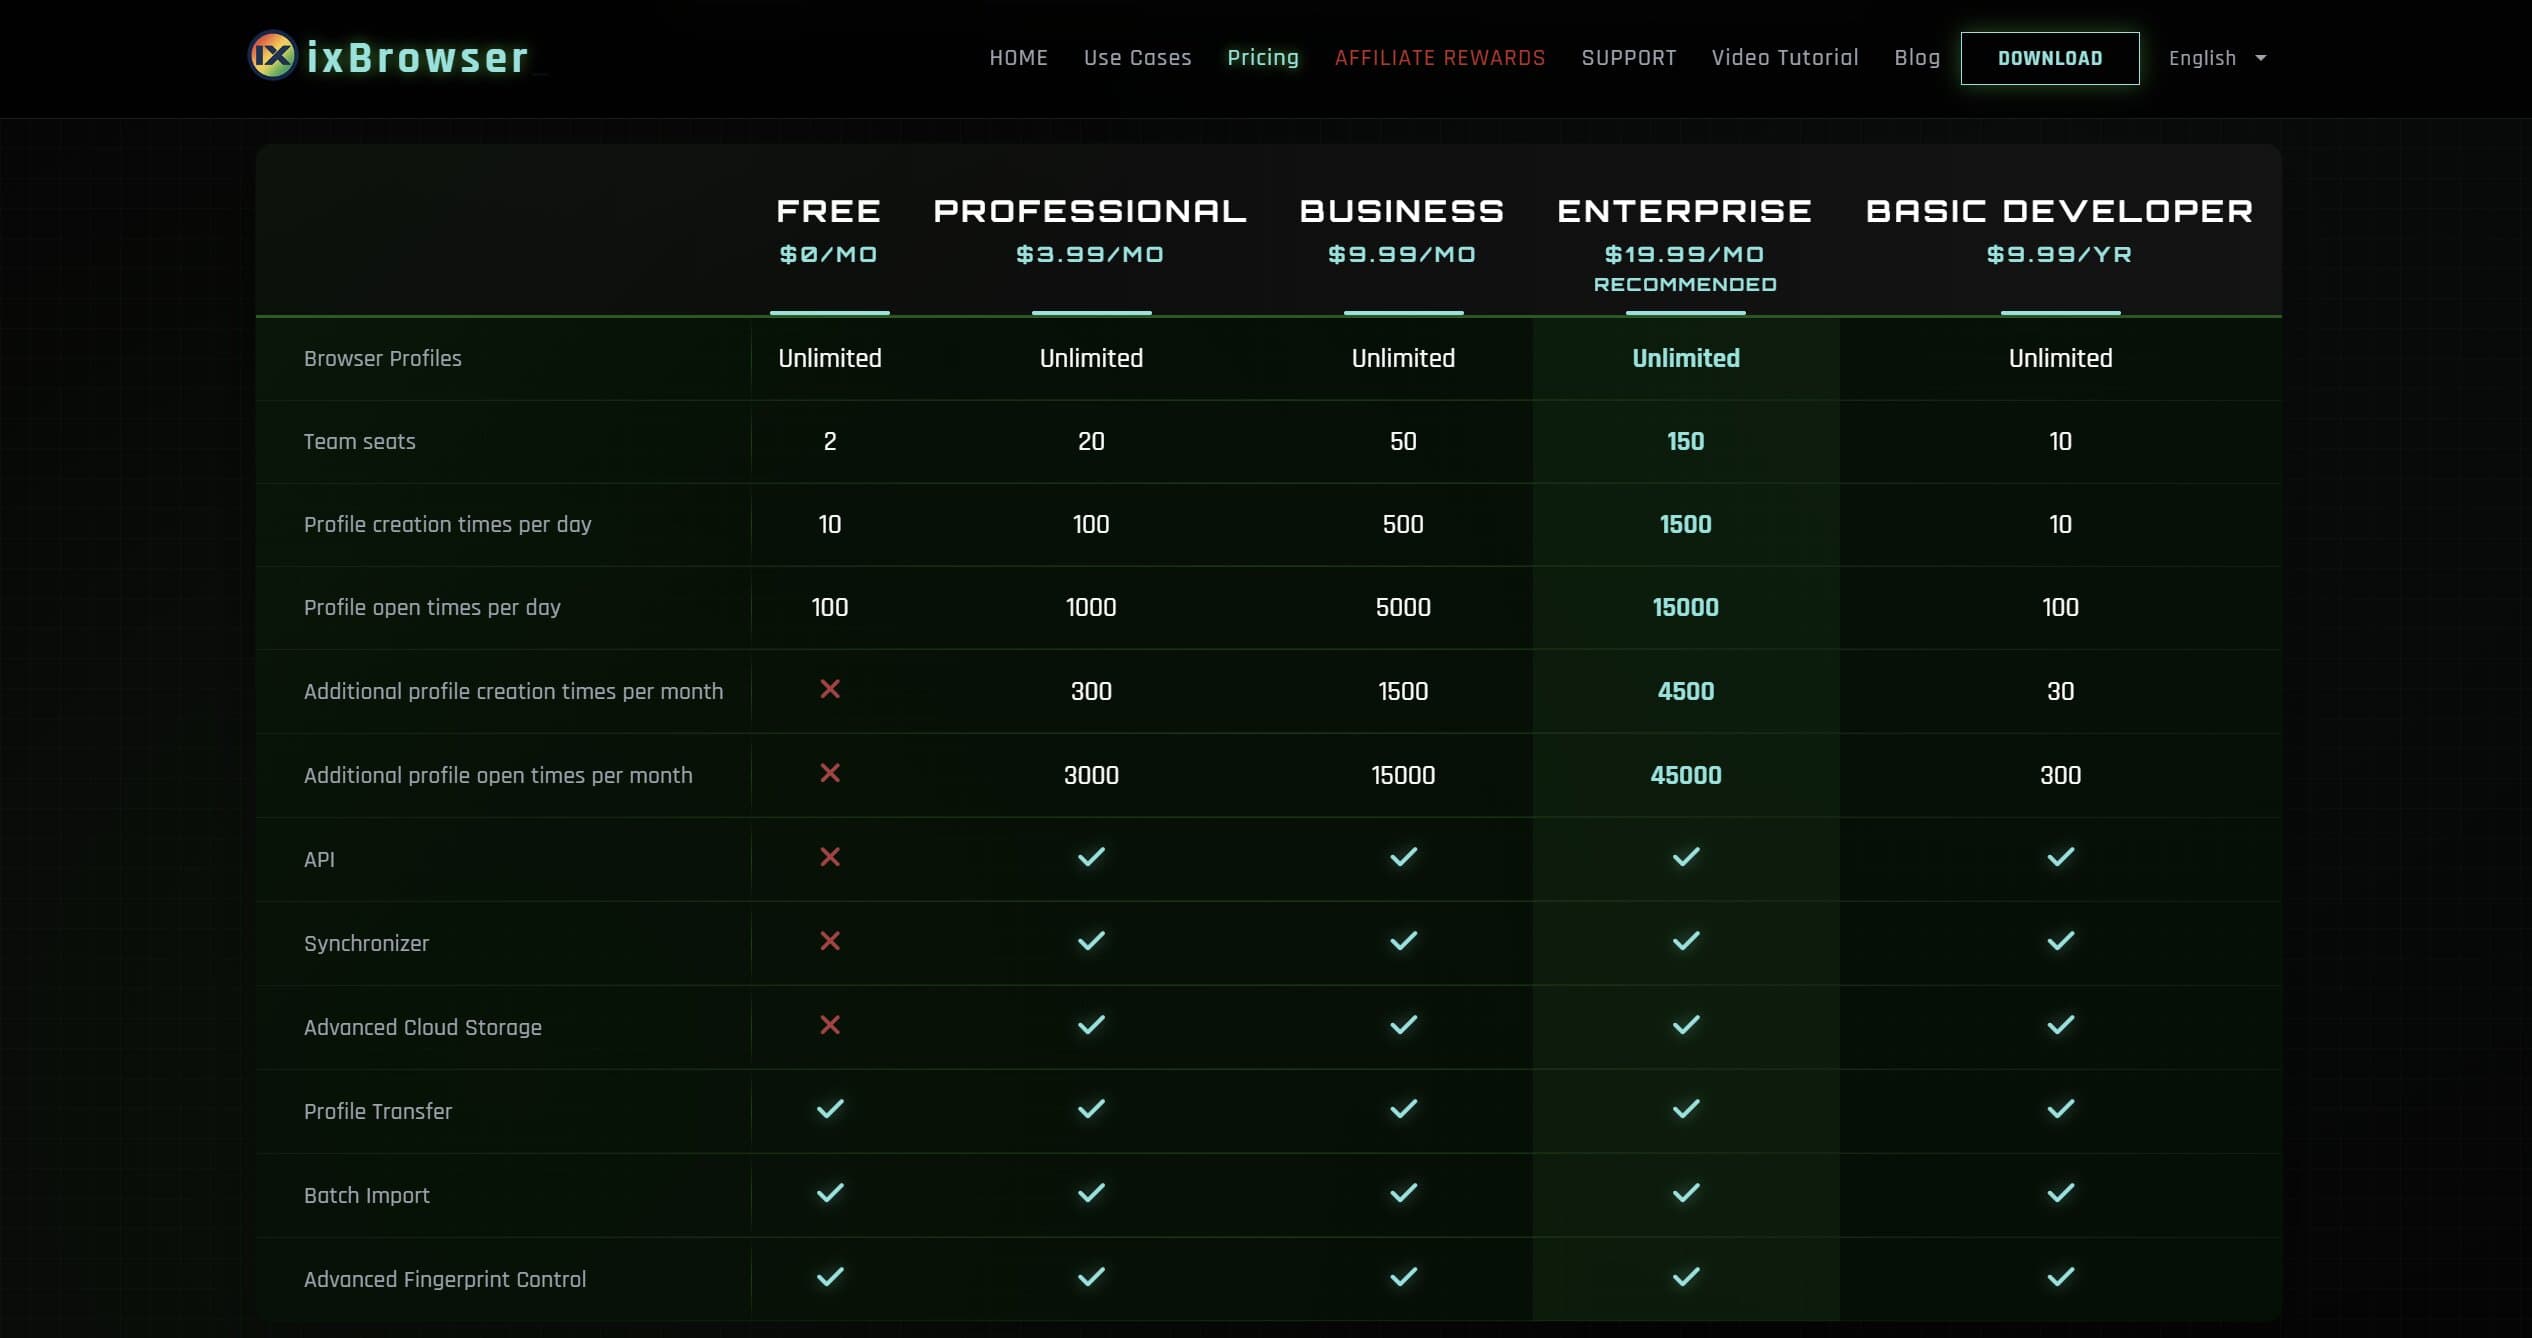Click Free's checkmark for Advanced Fingerprint Control
The image size is (2532, 1338).
coord(830,1277)
